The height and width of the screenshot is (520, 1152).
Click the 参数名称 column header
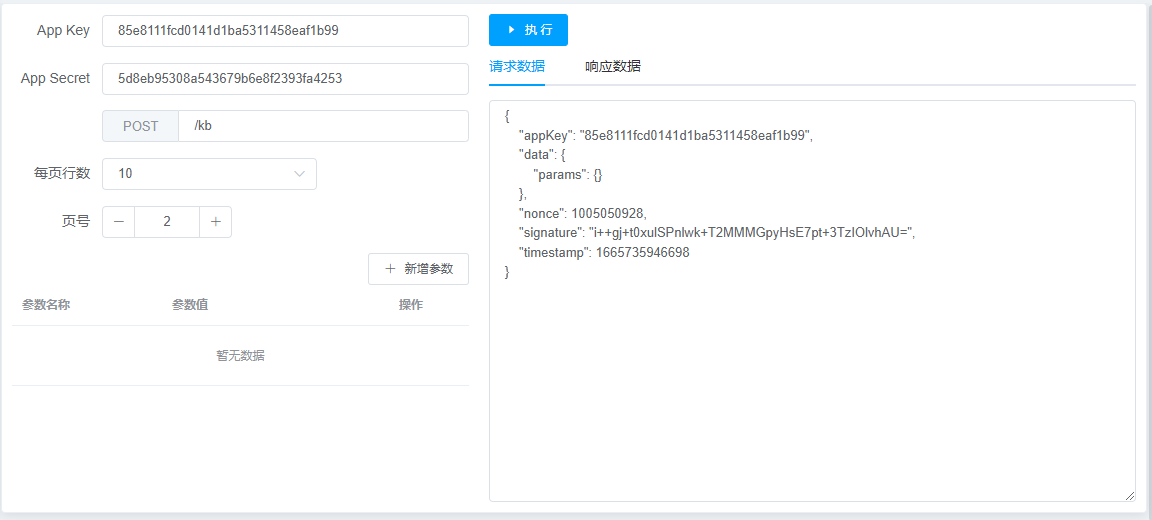pos(46,305)
